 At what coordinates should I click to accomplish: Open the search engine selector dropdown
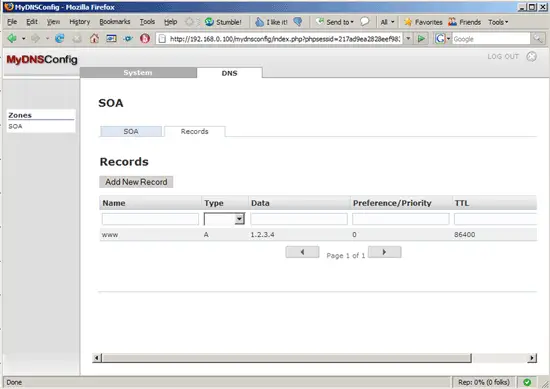(x=442, y=39)
